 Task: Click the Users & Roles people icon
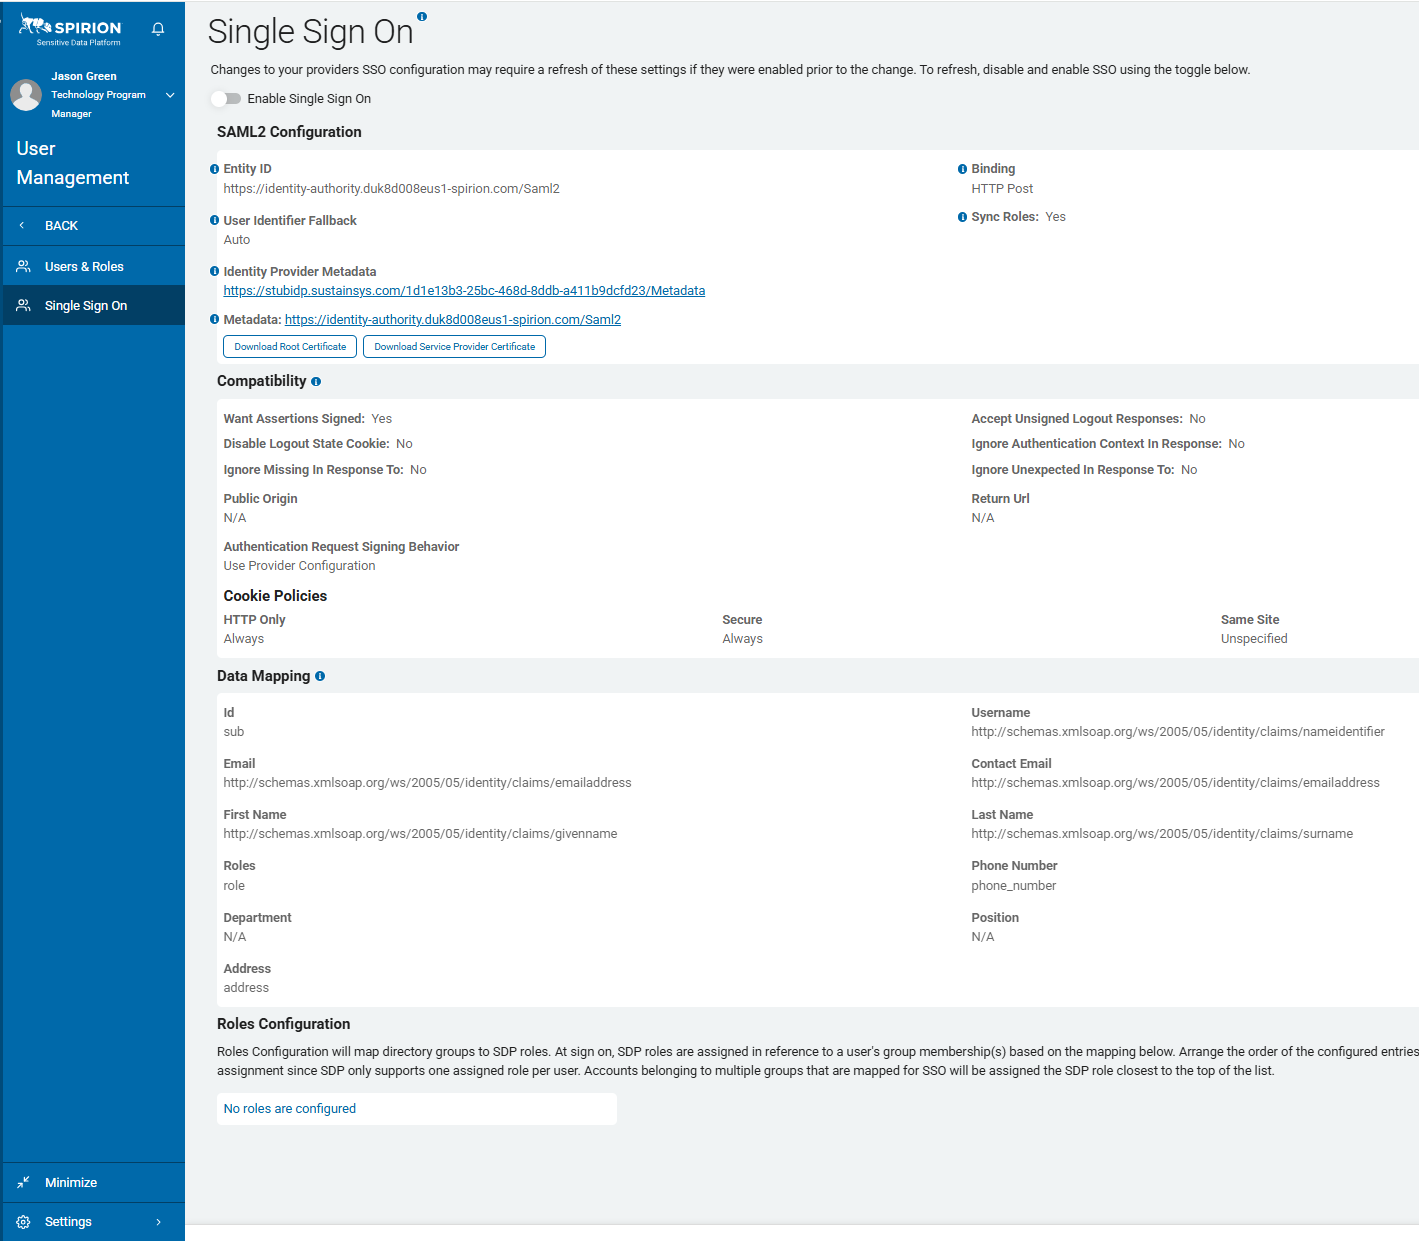(x=23, y=266)
